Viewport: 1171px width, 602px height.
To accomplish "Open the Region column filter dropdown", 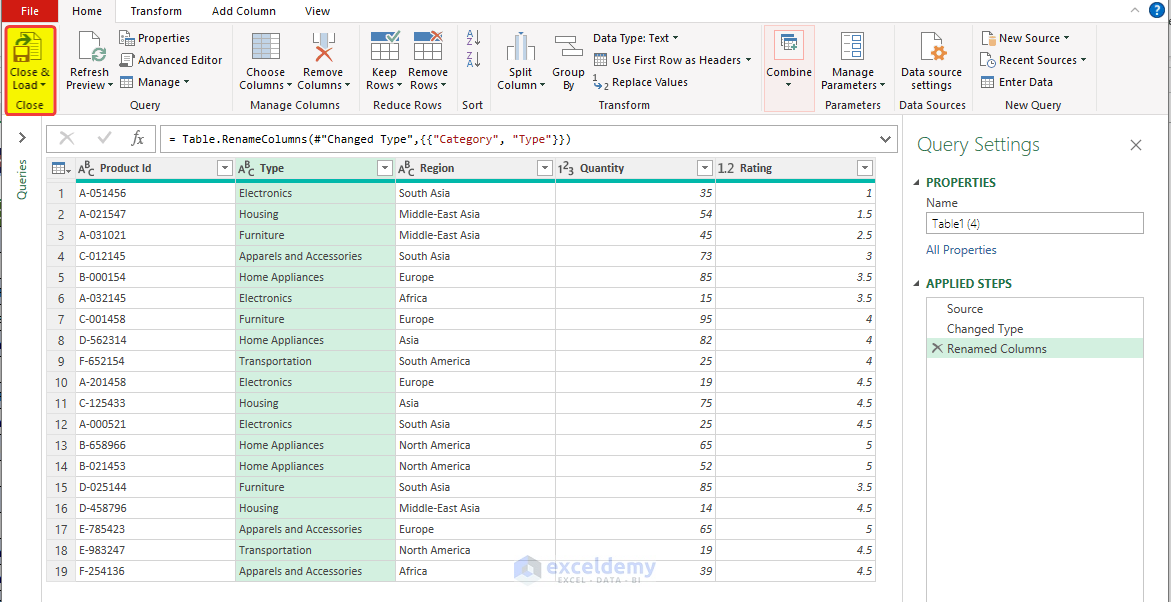I will (544, 169).
